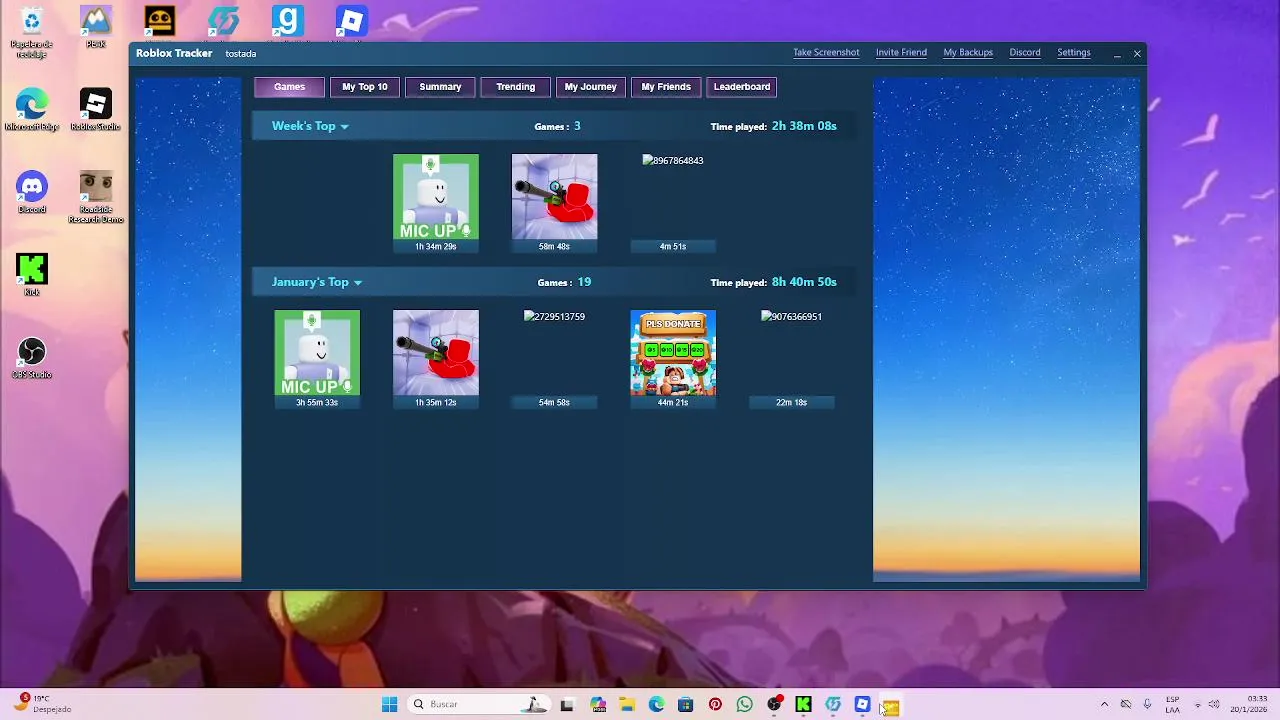Open My Backups
Image resolution: width=1280 pixels, height=720 pixels.
pos(968,53)
